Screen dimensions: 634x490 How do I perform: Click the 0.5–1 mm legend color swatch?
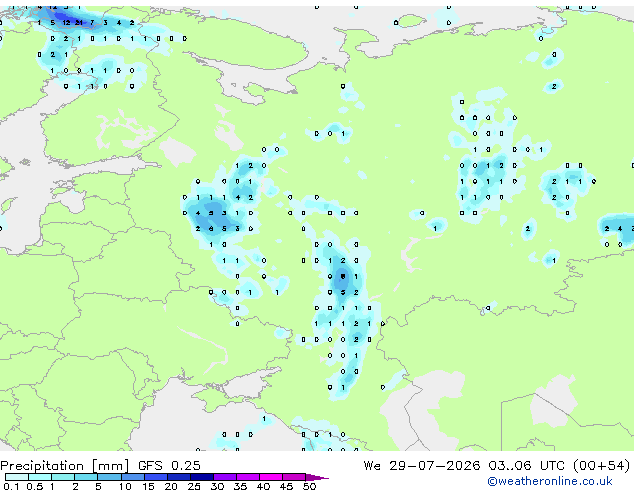click(x=40, y=477)
